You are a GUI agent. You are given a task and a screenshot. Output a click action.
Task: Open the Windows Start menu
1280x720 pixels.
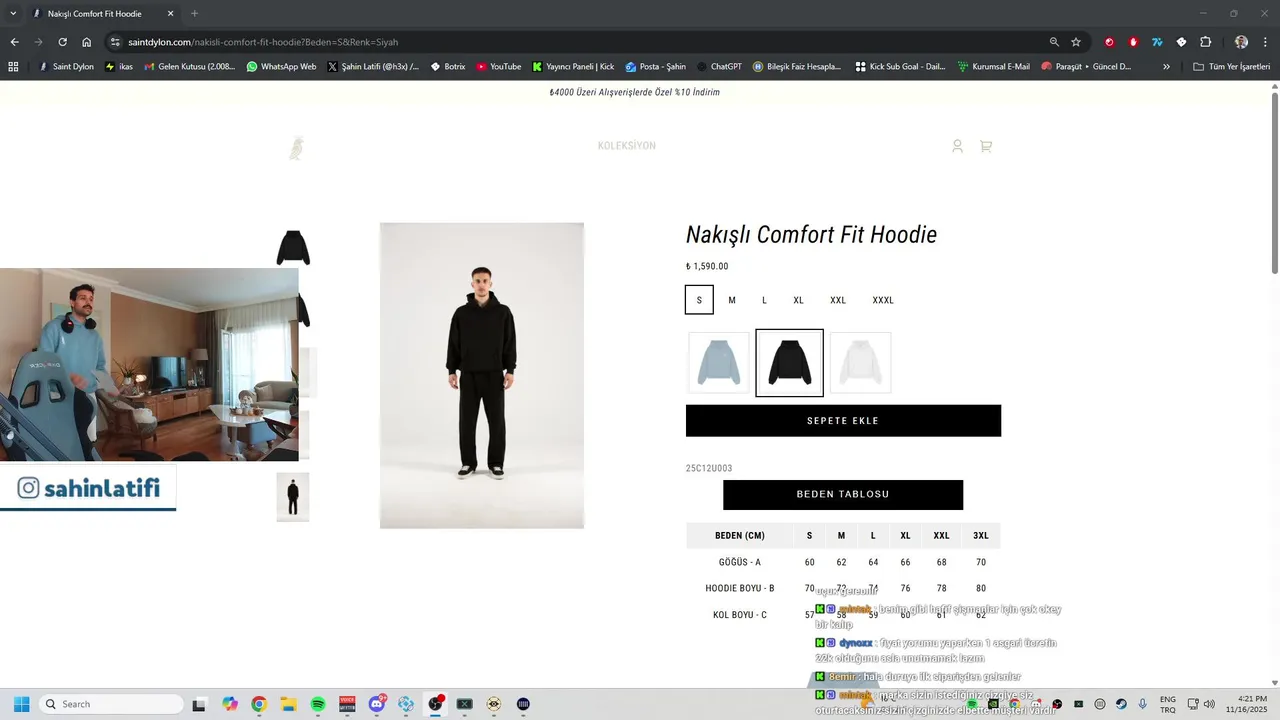click(x=21, y=704)
